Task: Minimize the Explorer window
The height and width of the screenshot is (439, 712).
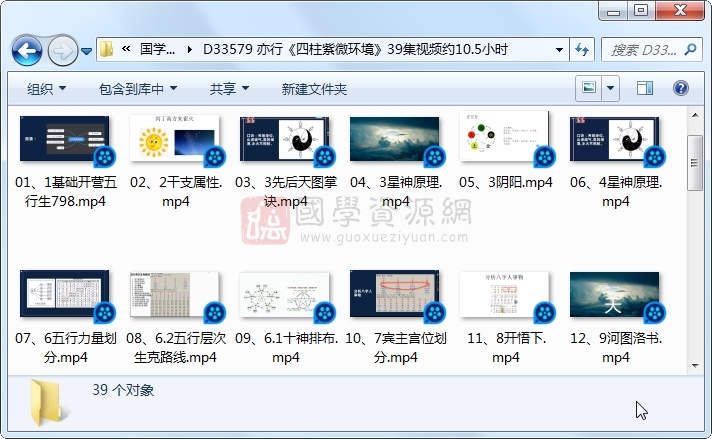Action: [x=613, y=10]
